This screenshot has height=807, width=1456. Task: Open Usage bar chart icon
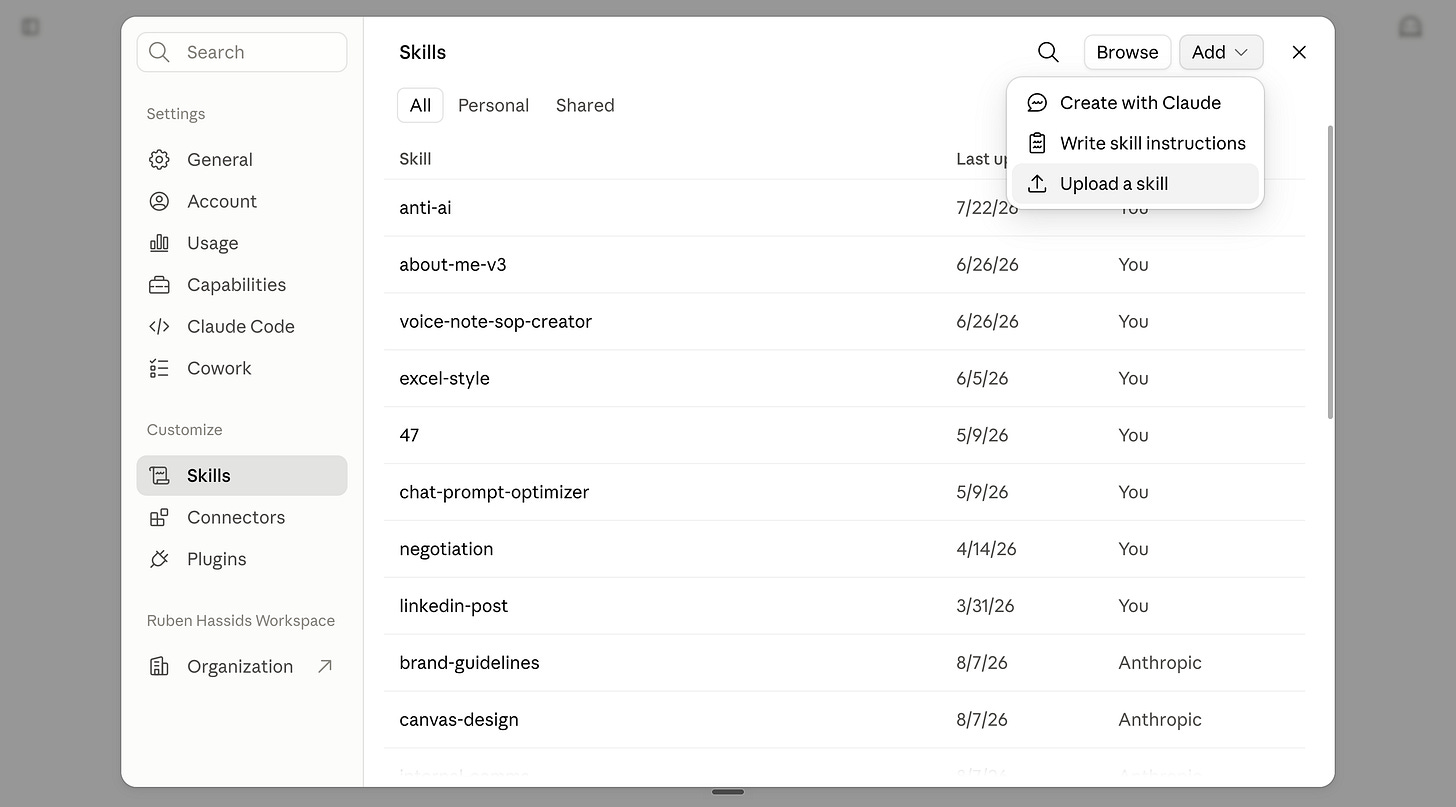tap(159, 243)
